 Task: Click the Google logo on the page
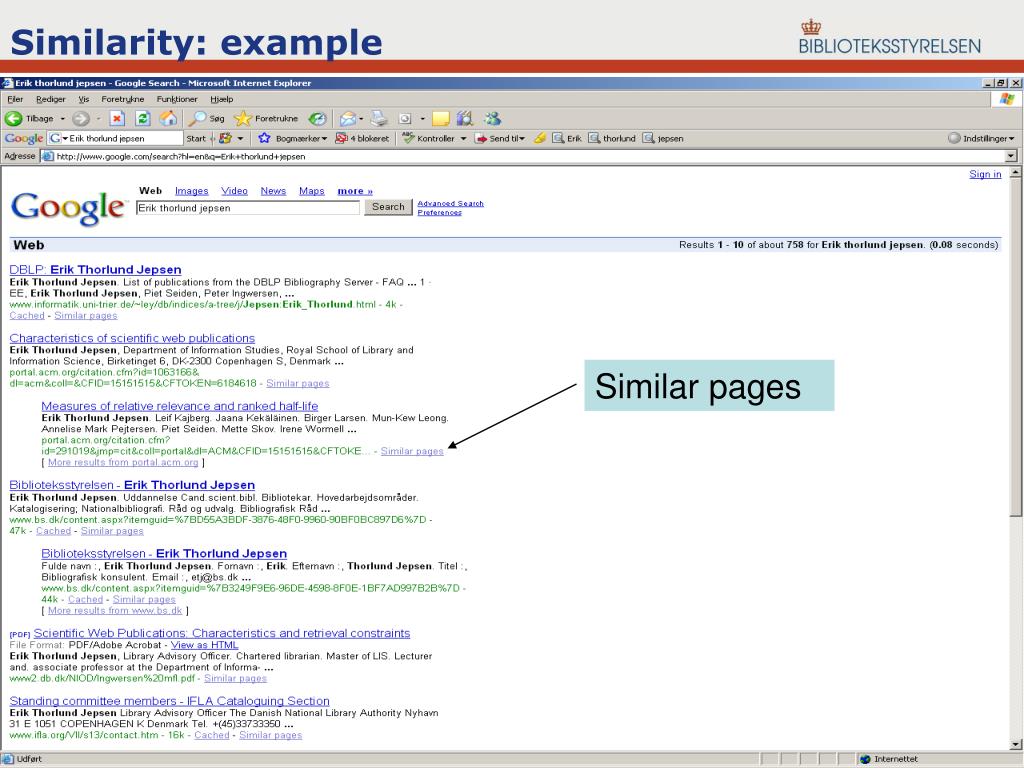68,208
